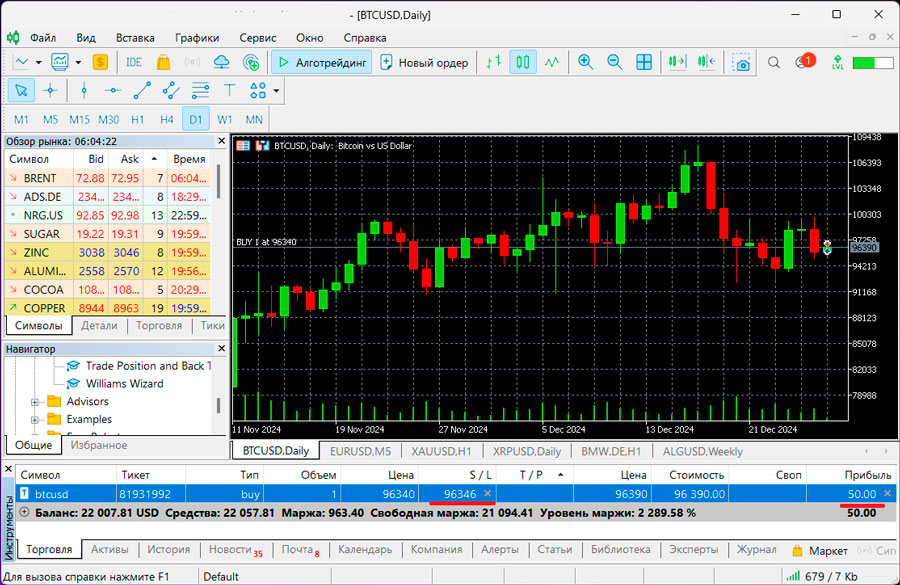900x585 pixels.
Task: Expand the balance summary row
Action: coord(24,512)
